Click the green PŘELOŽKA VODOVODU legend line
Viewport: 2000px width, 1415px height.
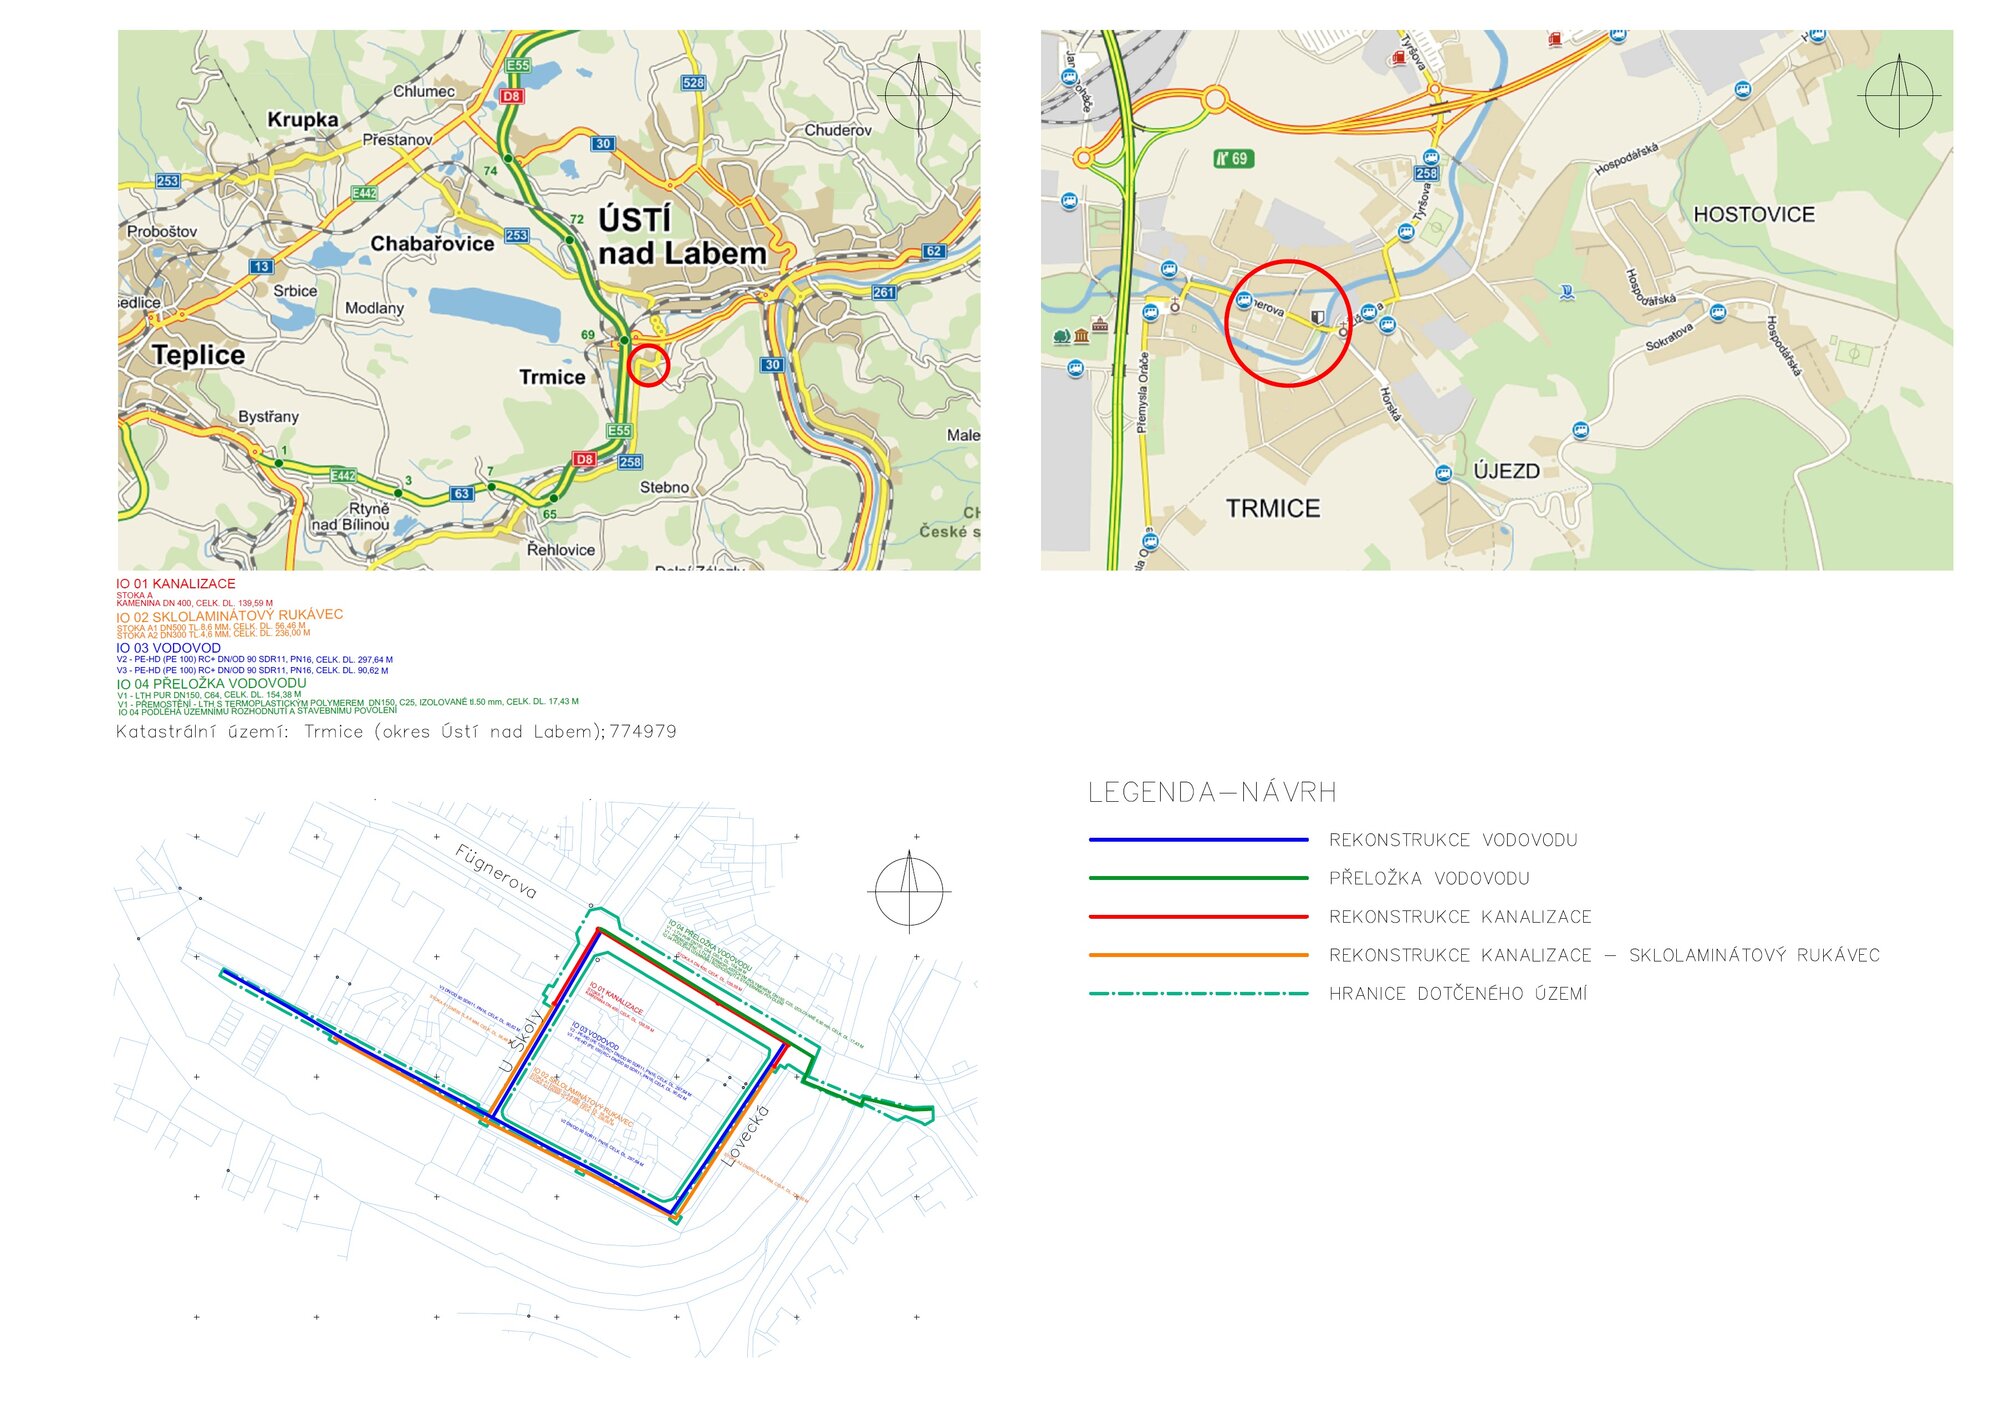(x=1198, y=878)
